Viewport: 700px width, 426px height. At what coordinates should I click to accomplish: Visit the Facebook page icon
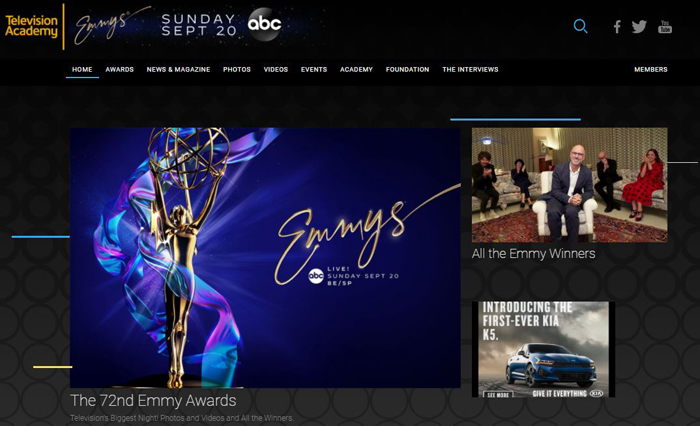617,27
